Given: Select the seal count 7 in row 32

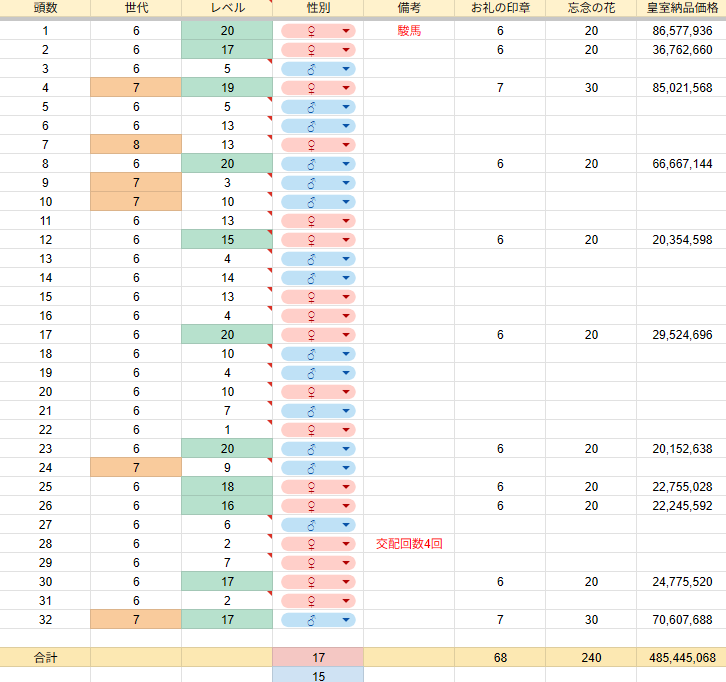Looking at the screenshot, I should [500, 619].
